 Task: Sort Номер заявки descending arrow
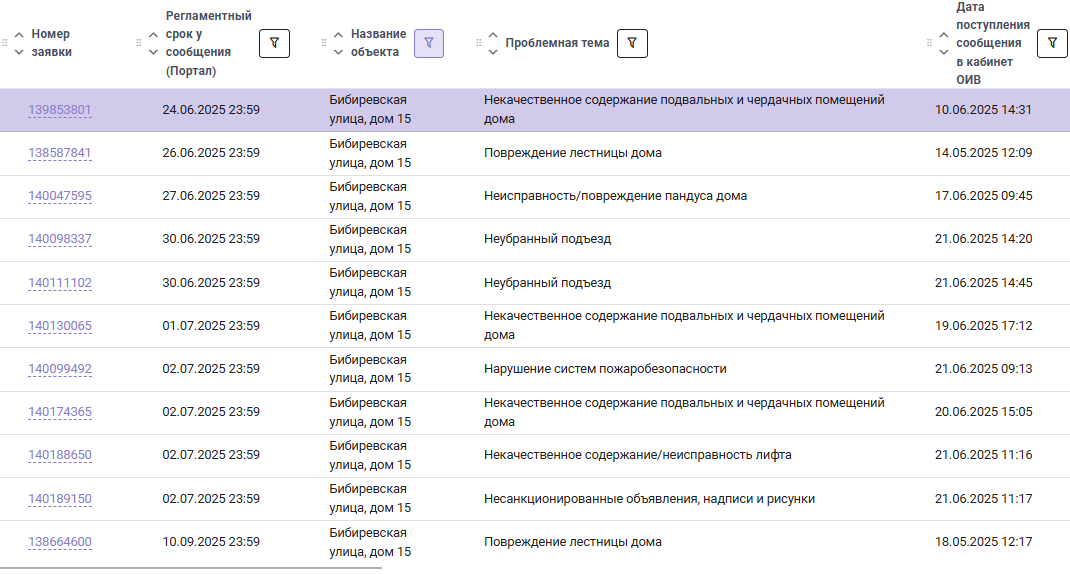tap(19, 52)
